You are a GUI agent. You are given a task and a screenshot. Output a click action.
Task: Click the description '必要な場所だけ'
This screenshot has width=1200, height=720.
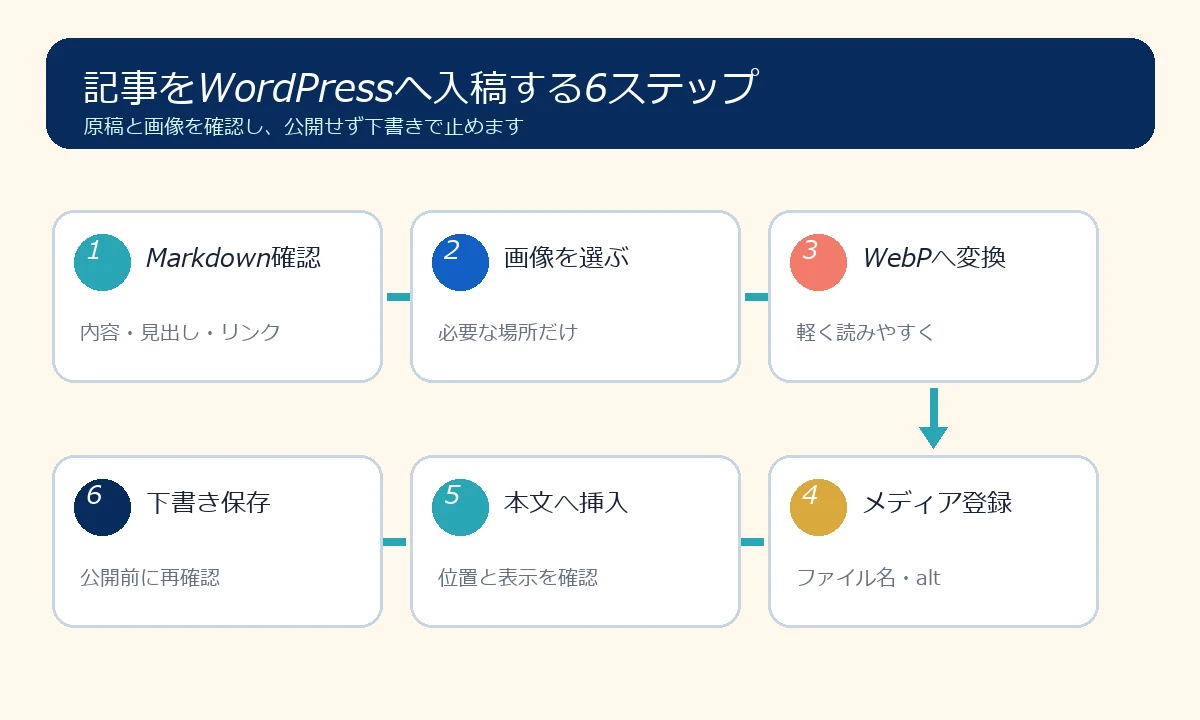coord(508,332)
